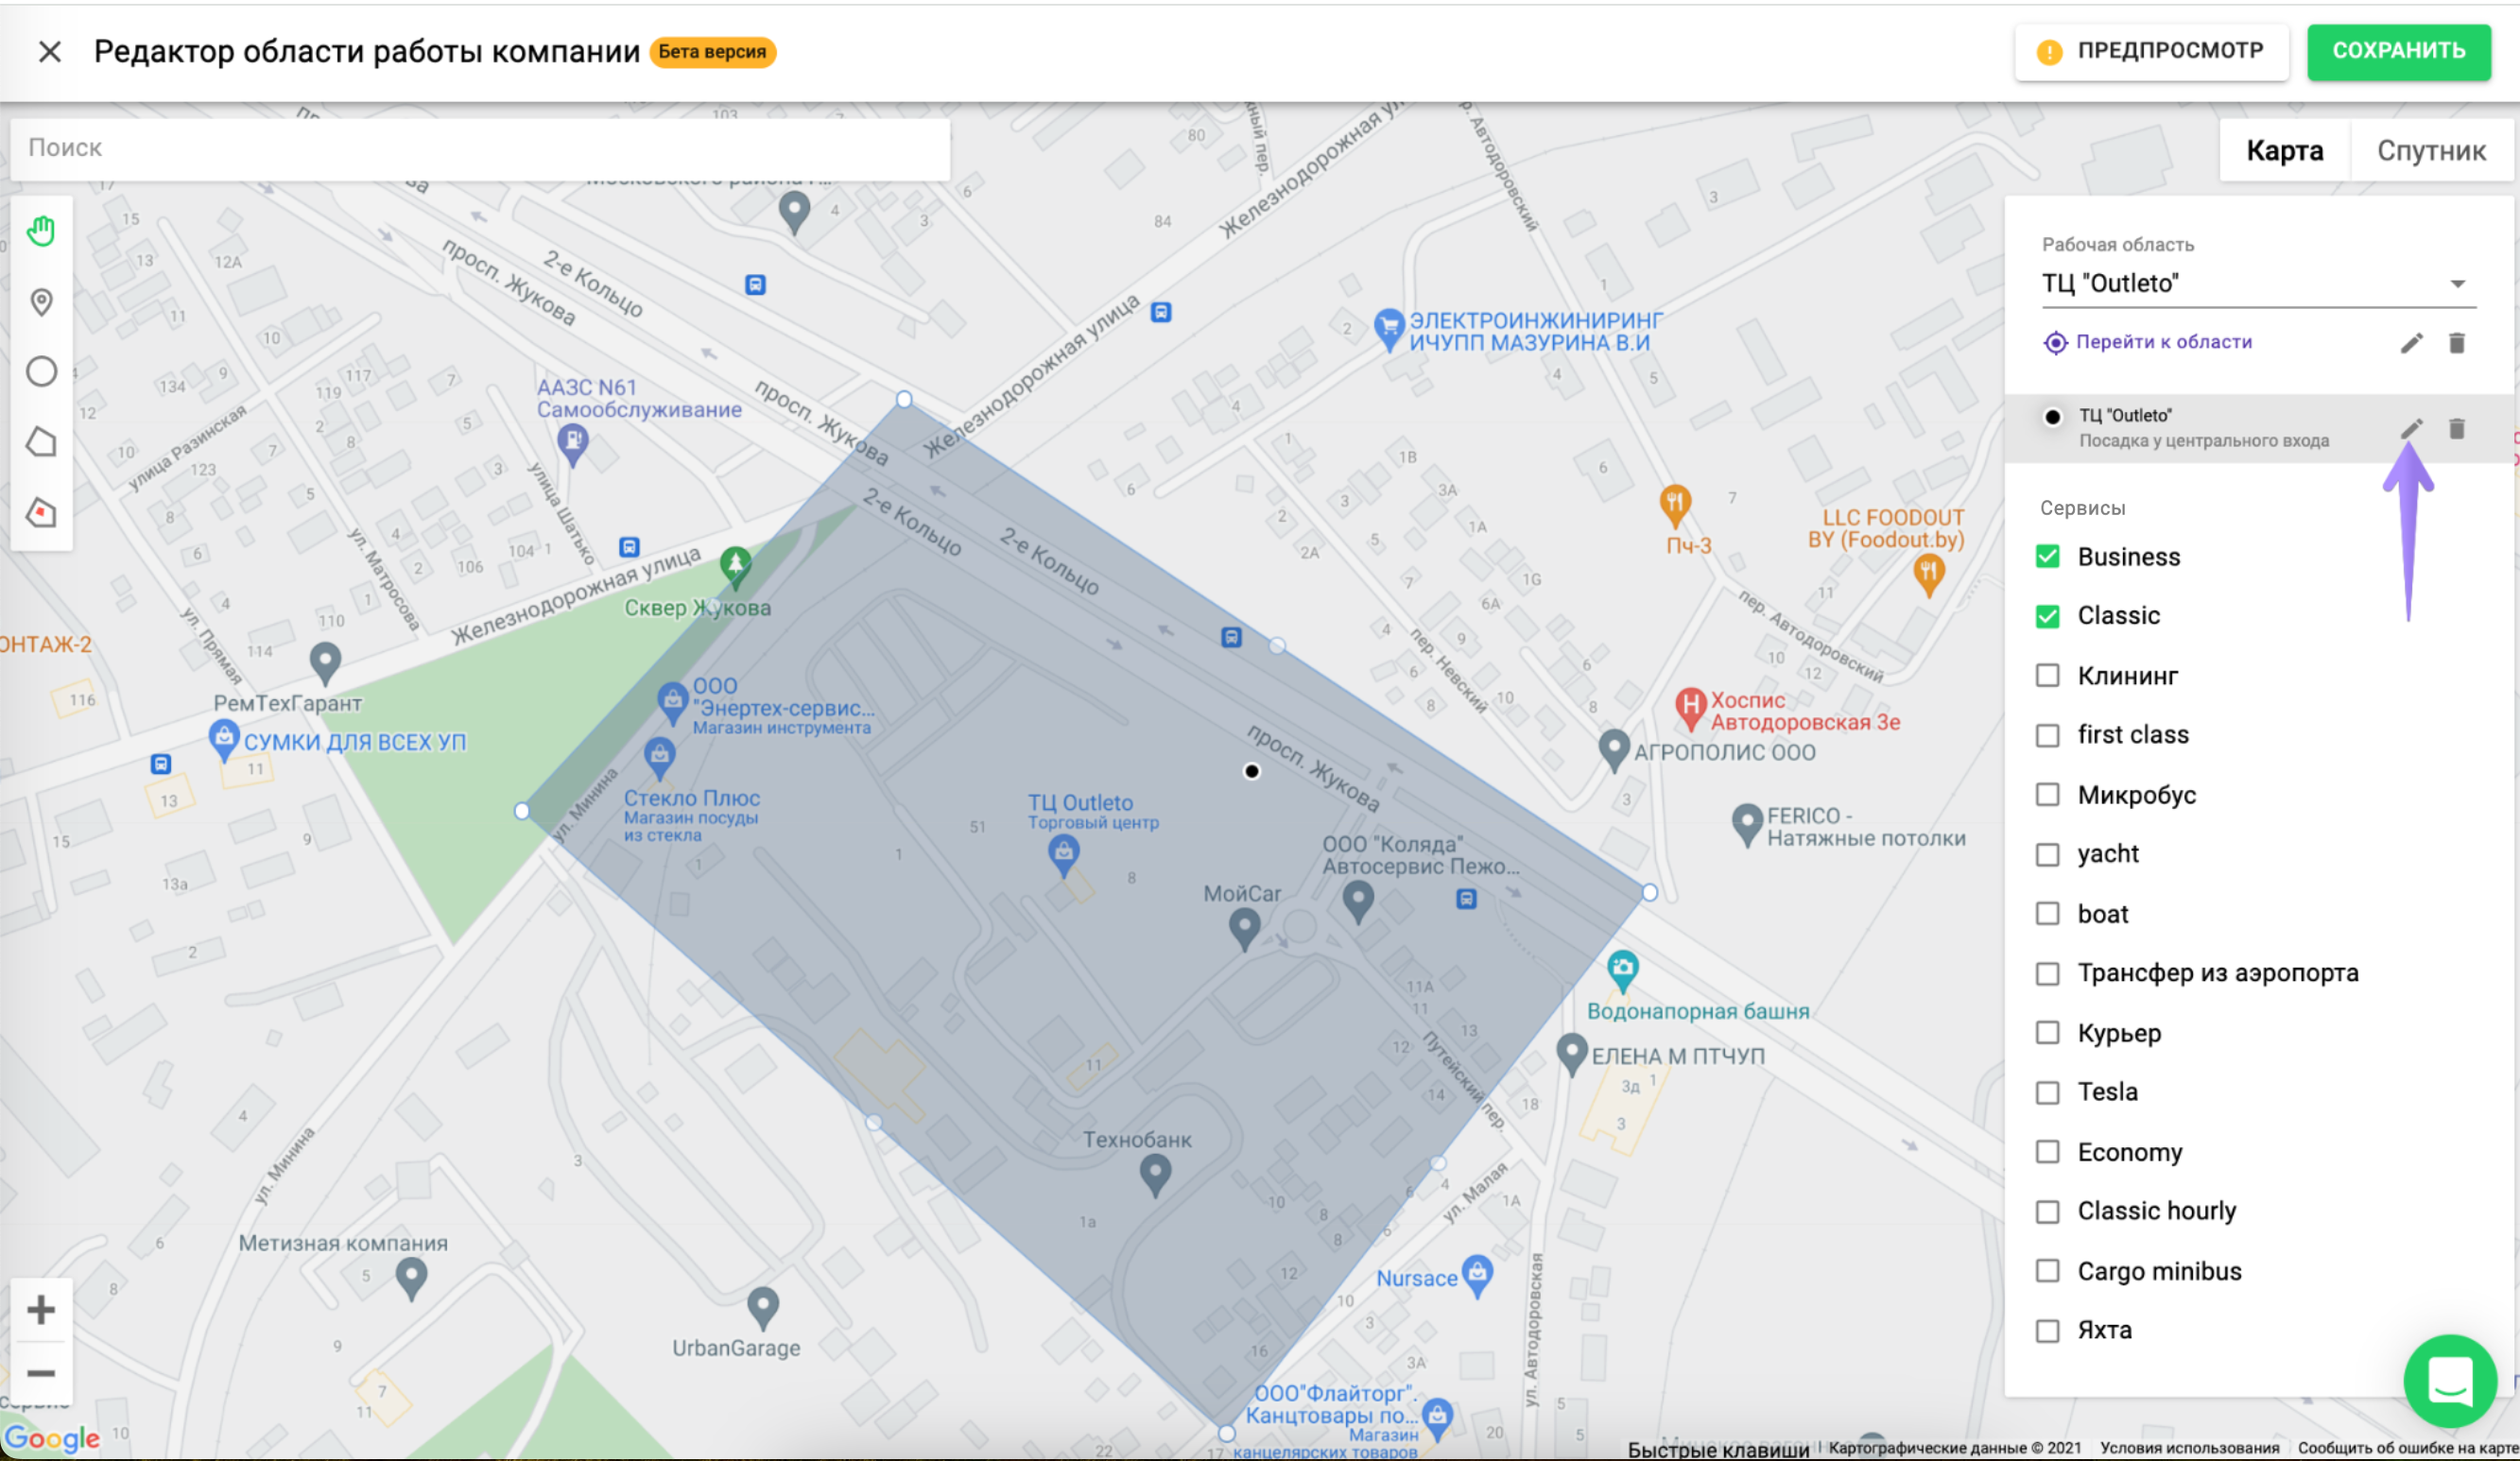The height and width of the screenshot is (1461, 2520).
Task: Select the polygon drawing tool
Action: pyautogui.click(x=41, y=442)
